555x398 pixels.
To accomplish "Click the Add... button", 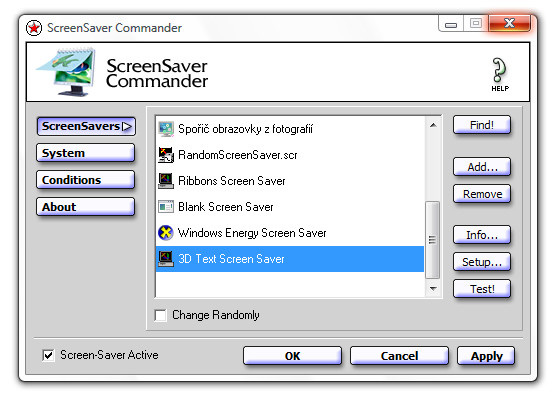I will [482, 167].
